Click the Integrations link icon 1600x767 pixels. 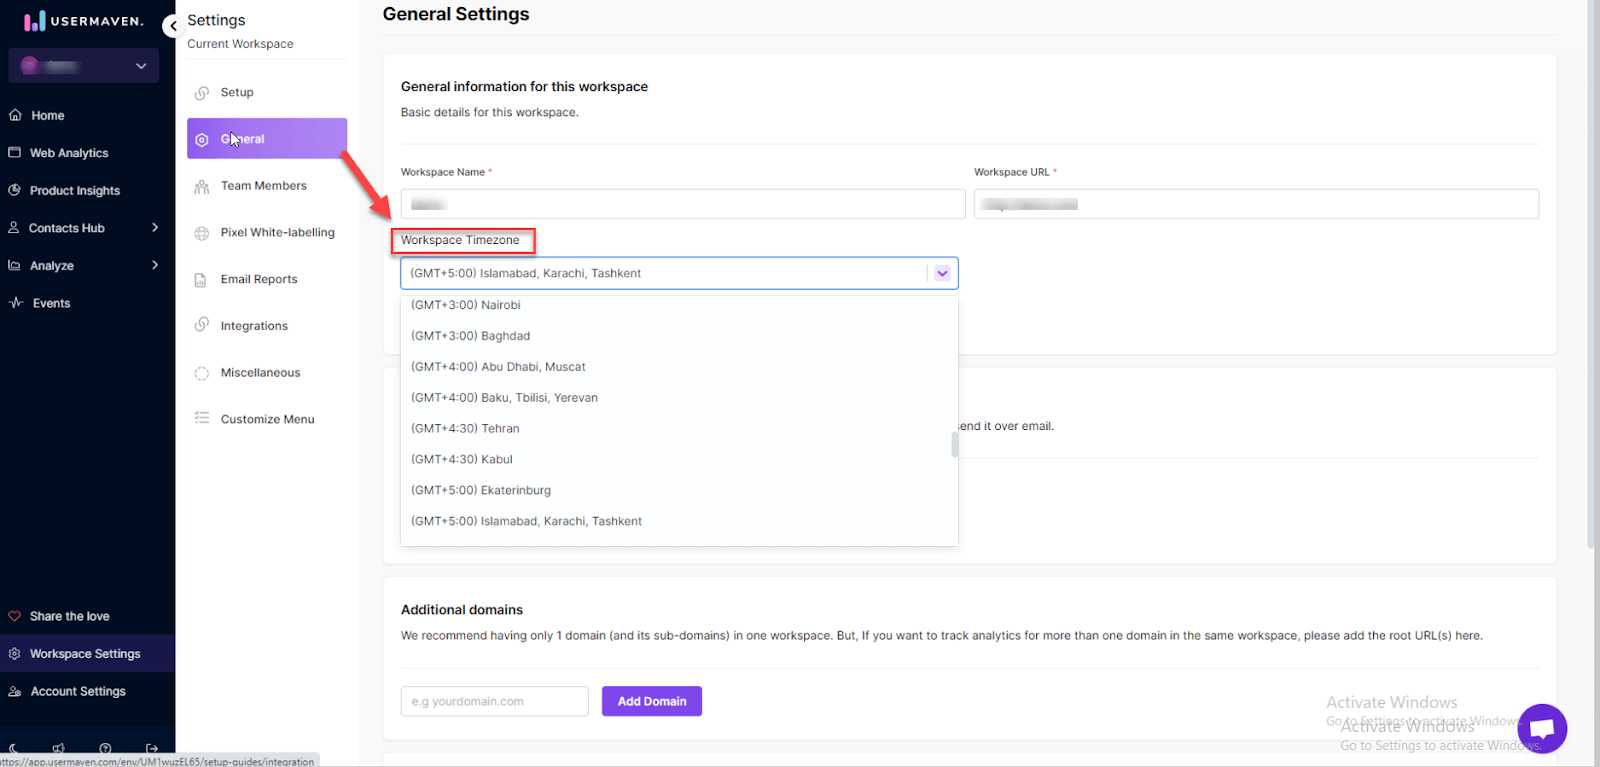click(202, 325)
